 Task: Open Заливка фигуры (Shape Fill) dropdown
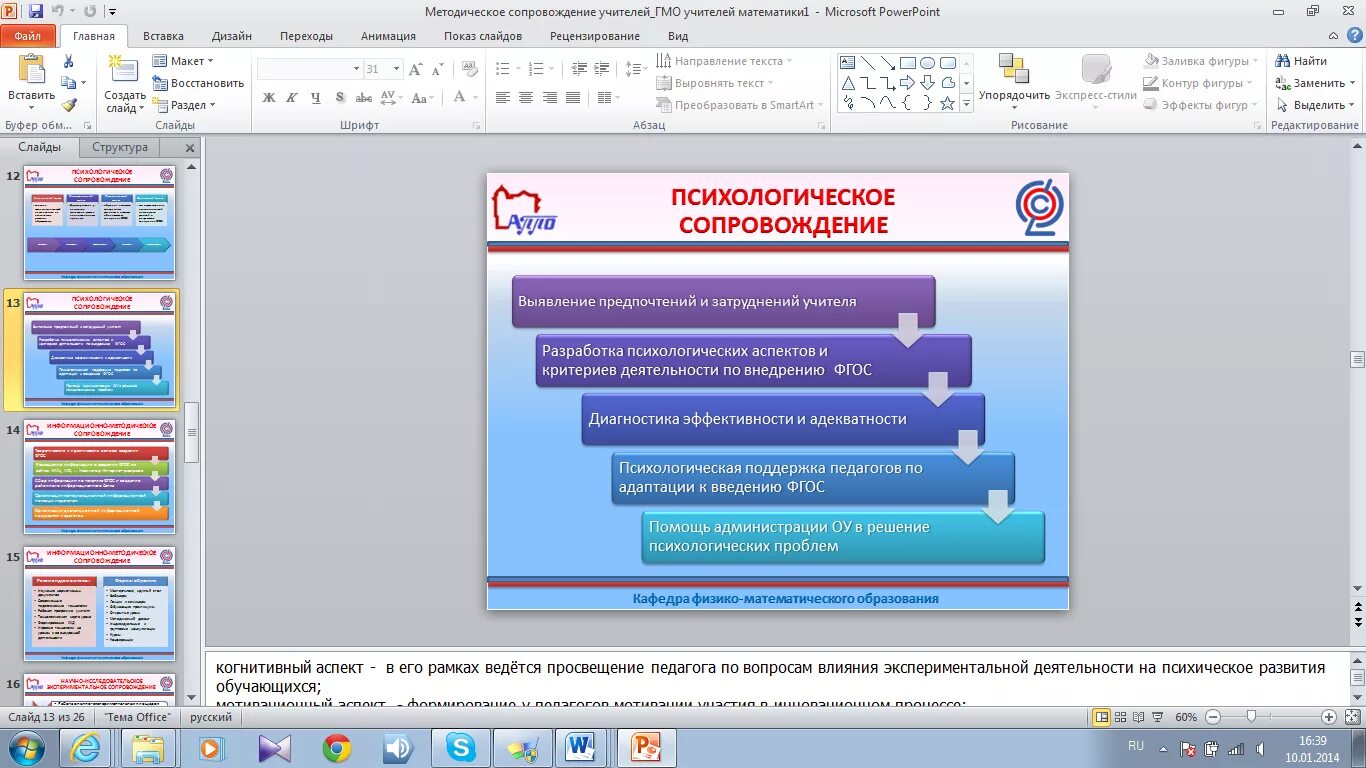point(1199,61)
